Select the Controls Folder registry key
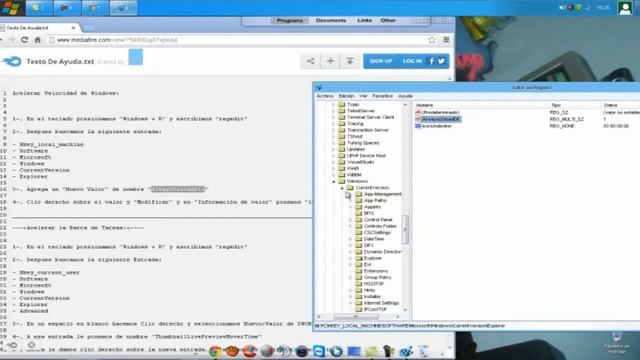This screenshot has width=640, height=360. [x=380, y=226]
